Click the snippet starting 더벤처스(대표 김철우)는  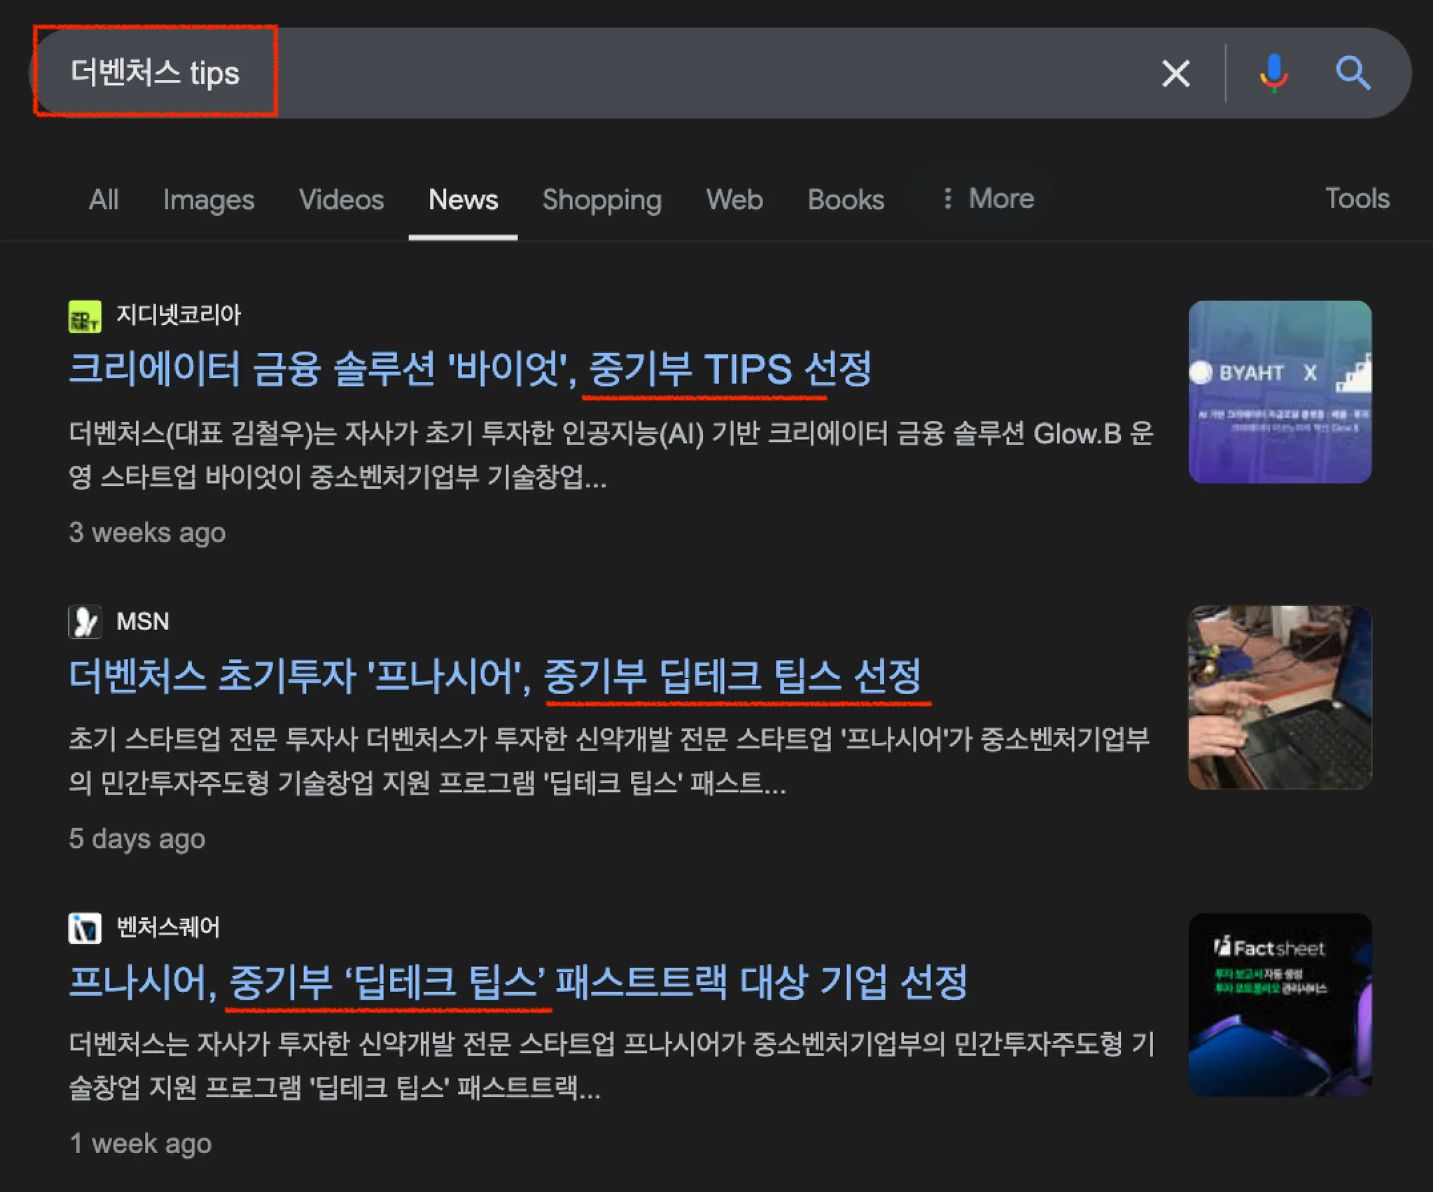(x=611, y=455)
